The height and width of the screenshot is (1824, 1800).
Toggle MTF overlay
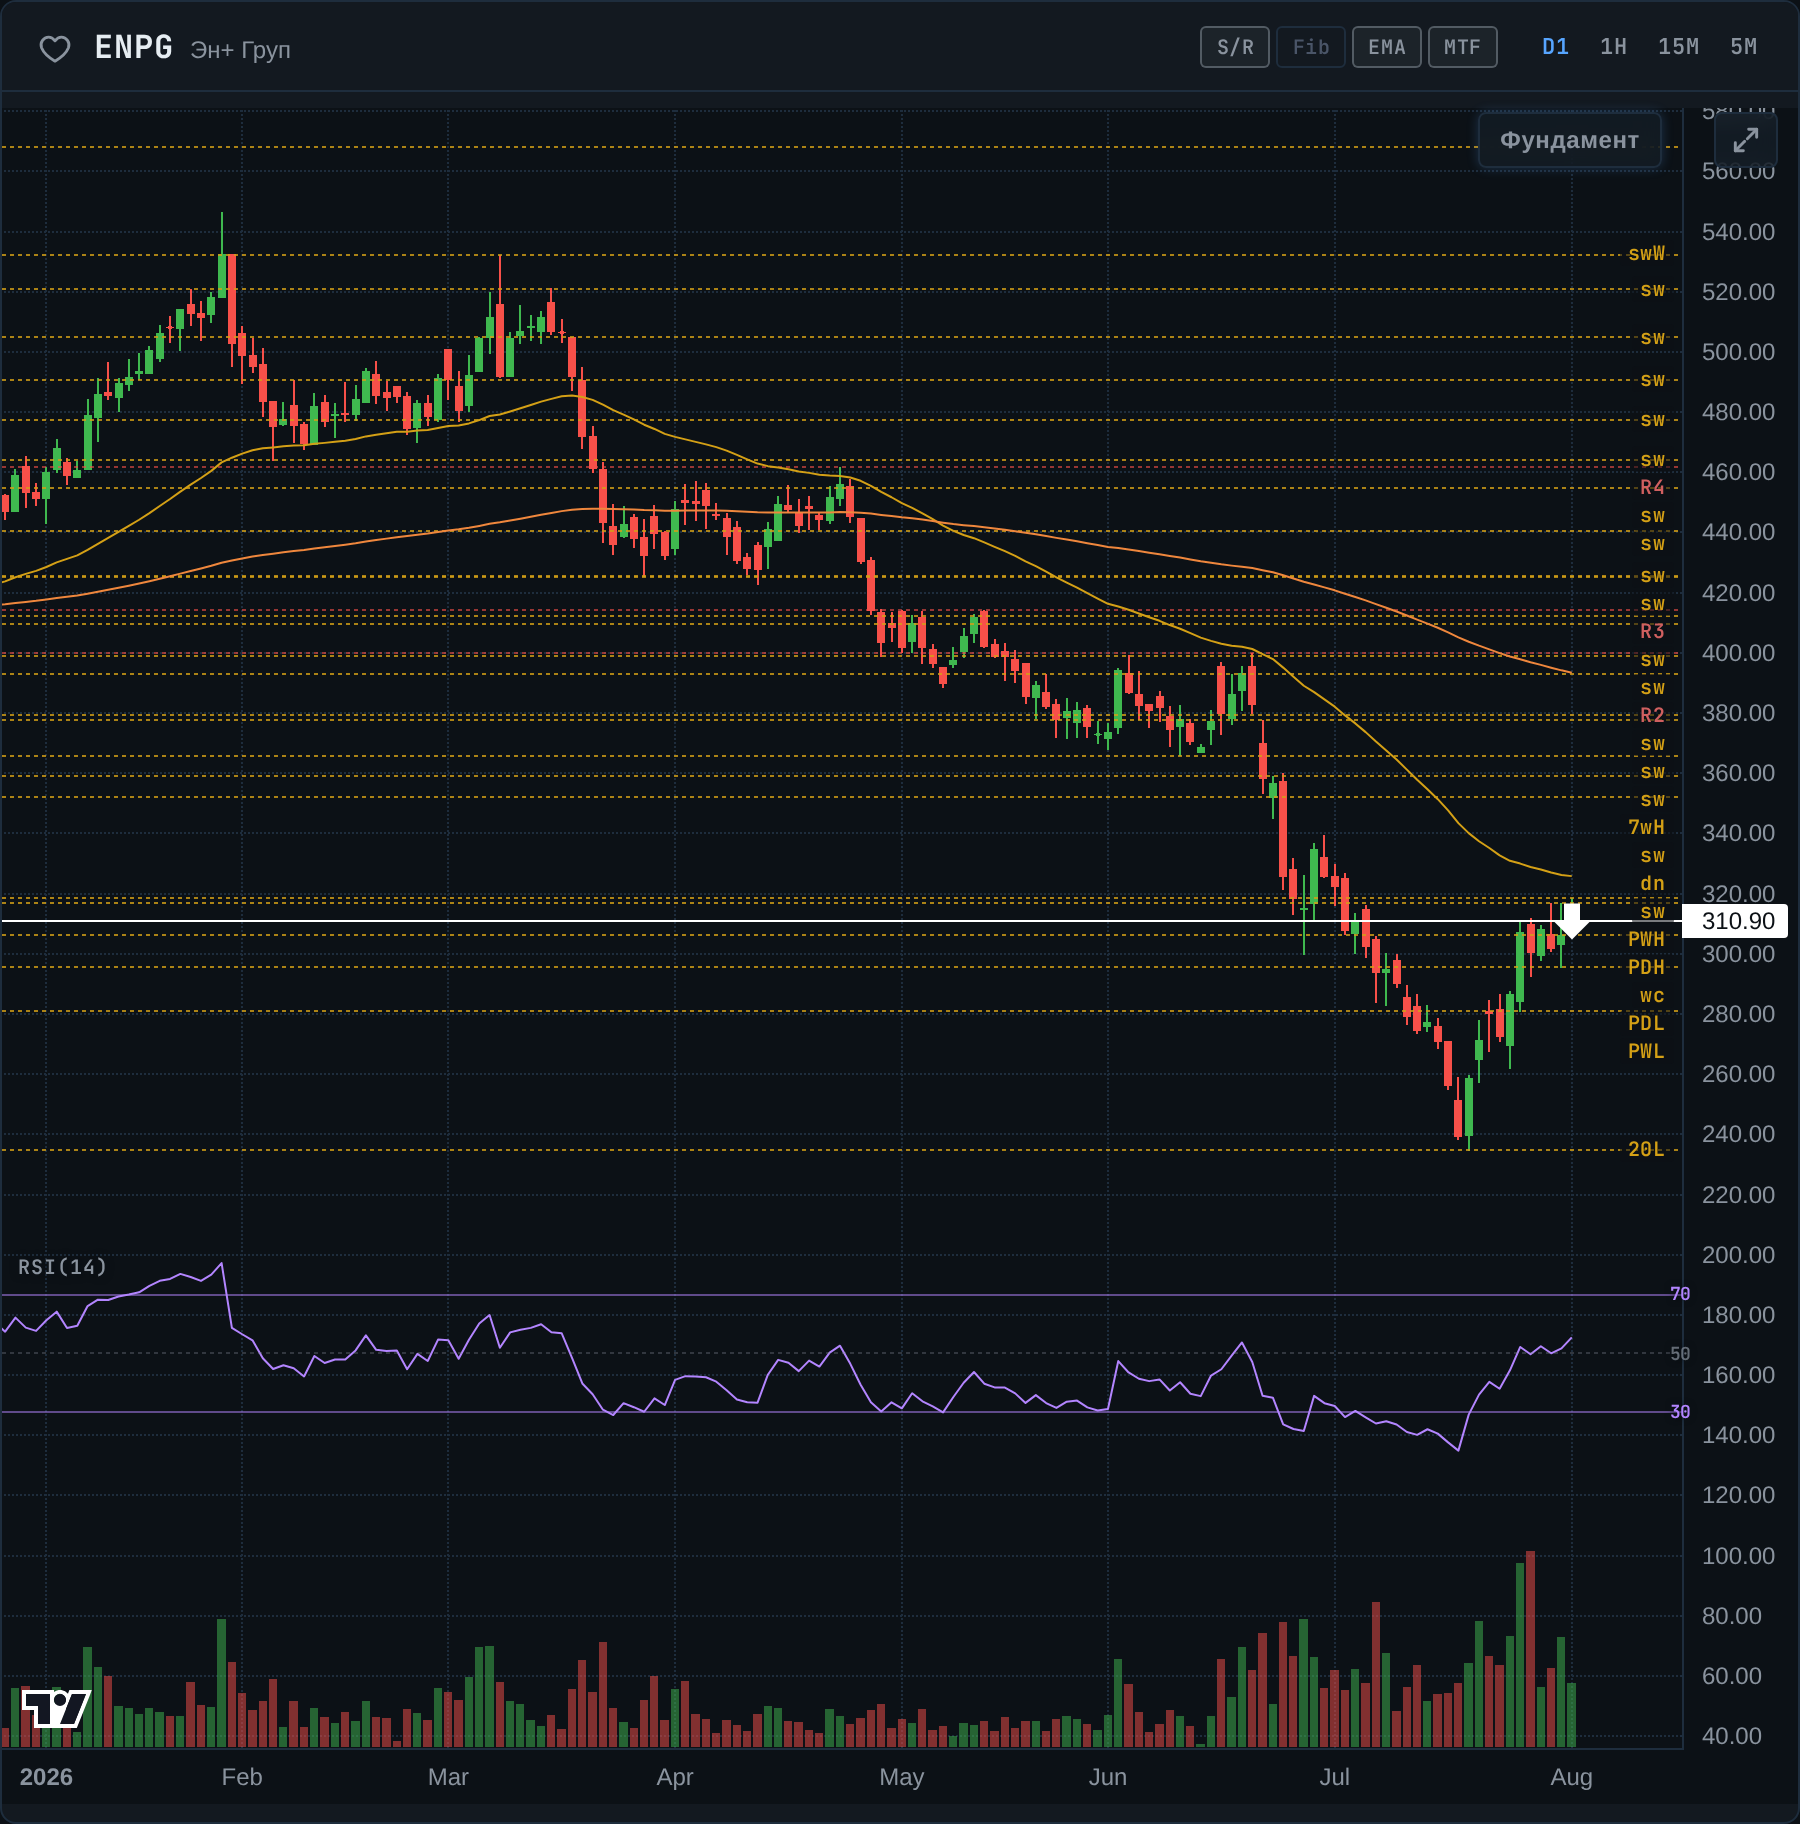(1463, 47)
